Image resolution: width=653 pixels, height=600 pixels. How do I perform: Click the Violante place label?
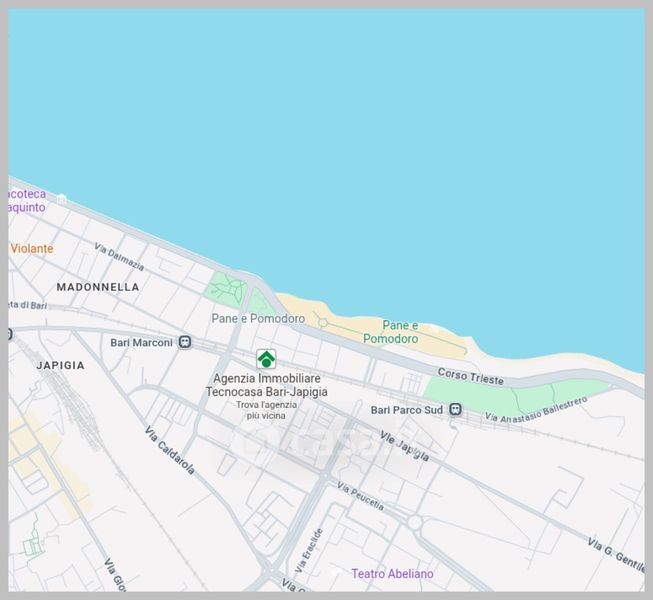pos(32,248)
